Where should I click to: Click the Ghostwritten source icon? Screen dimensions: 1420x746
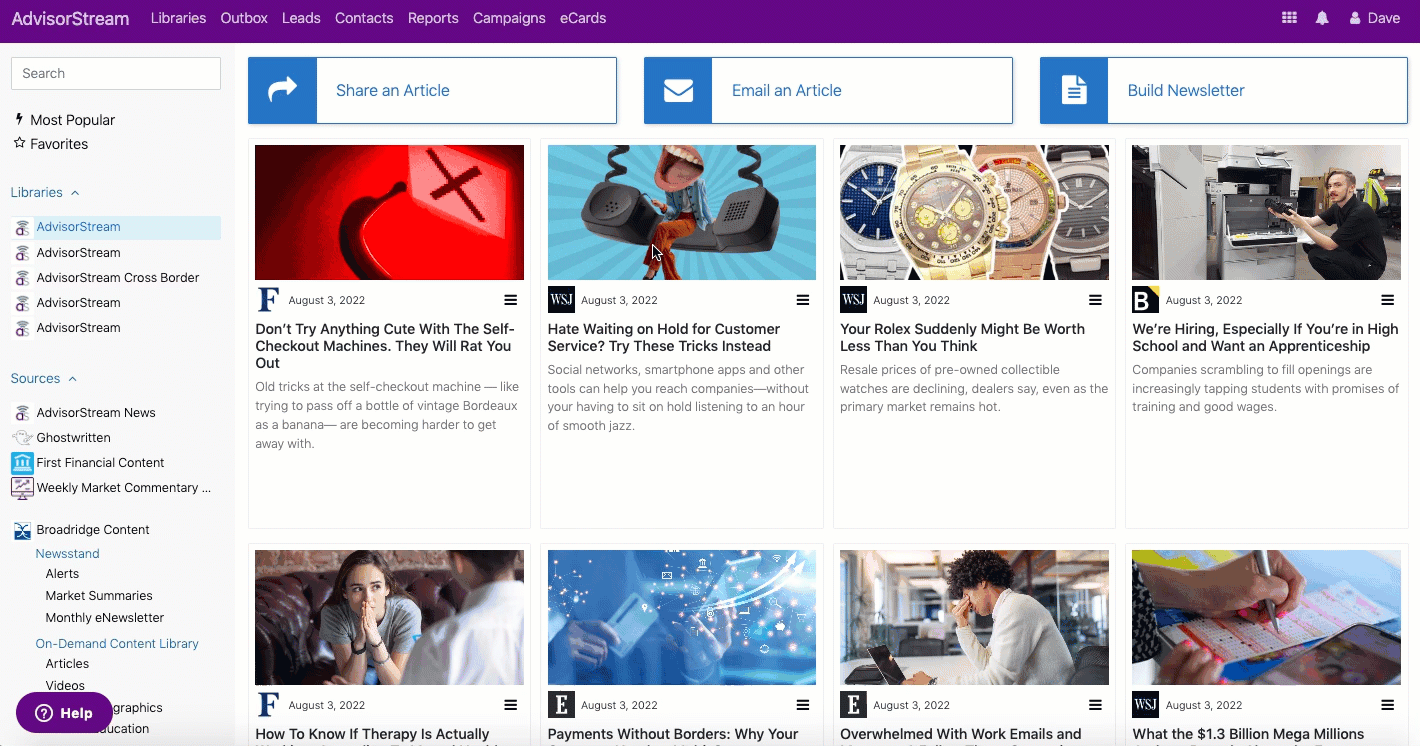coord(22,438)
